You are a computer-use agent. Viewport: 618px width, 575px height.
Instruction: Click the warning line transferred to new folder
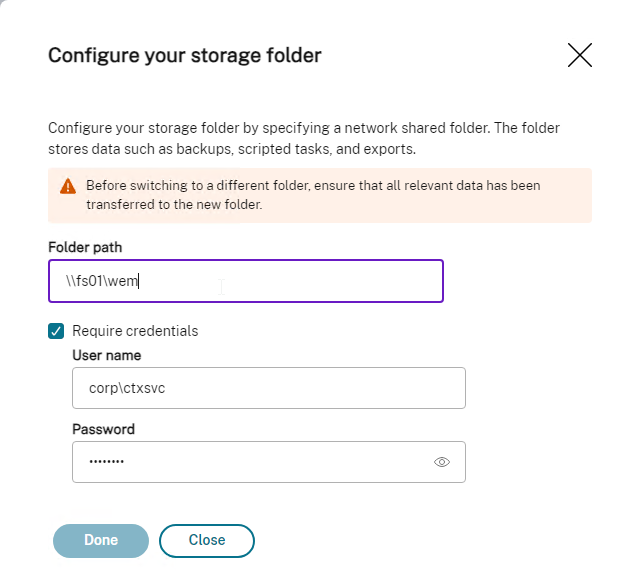pyautogui.click(x=174, y=204)
